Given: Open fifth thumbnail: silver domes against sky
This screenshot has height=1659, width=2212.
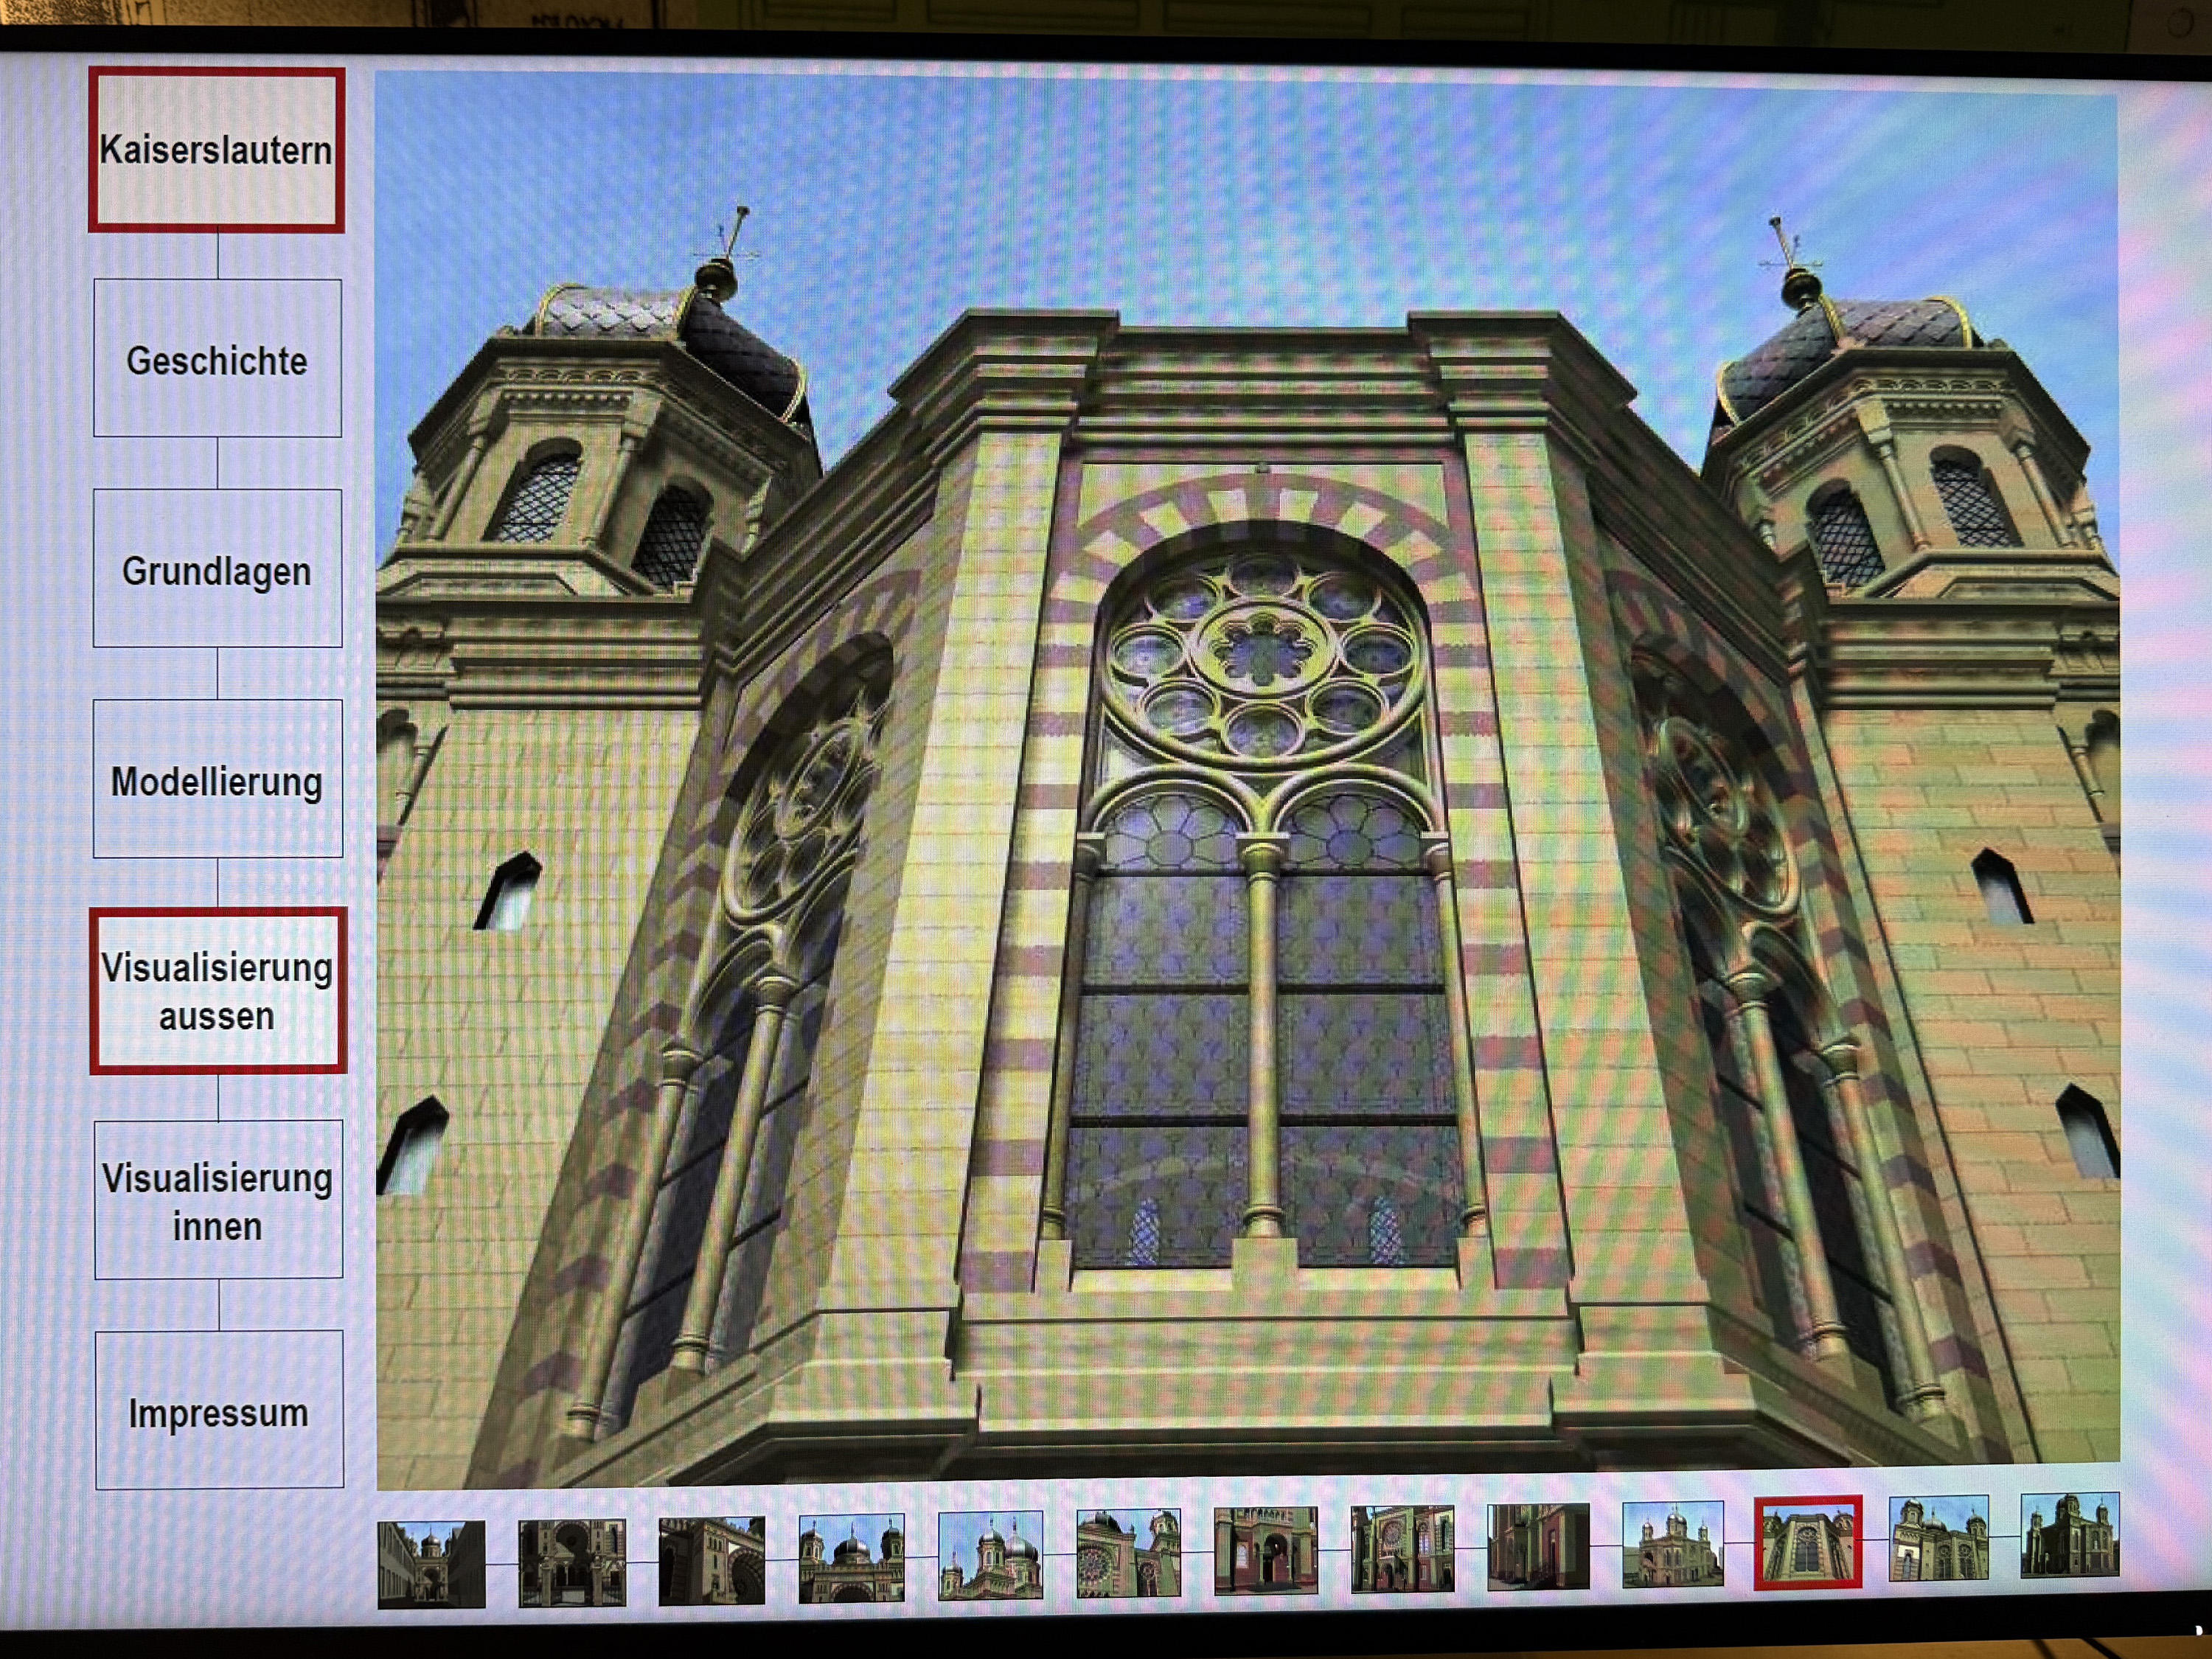Looking at the screenshot, I should tap(990, 1554).
